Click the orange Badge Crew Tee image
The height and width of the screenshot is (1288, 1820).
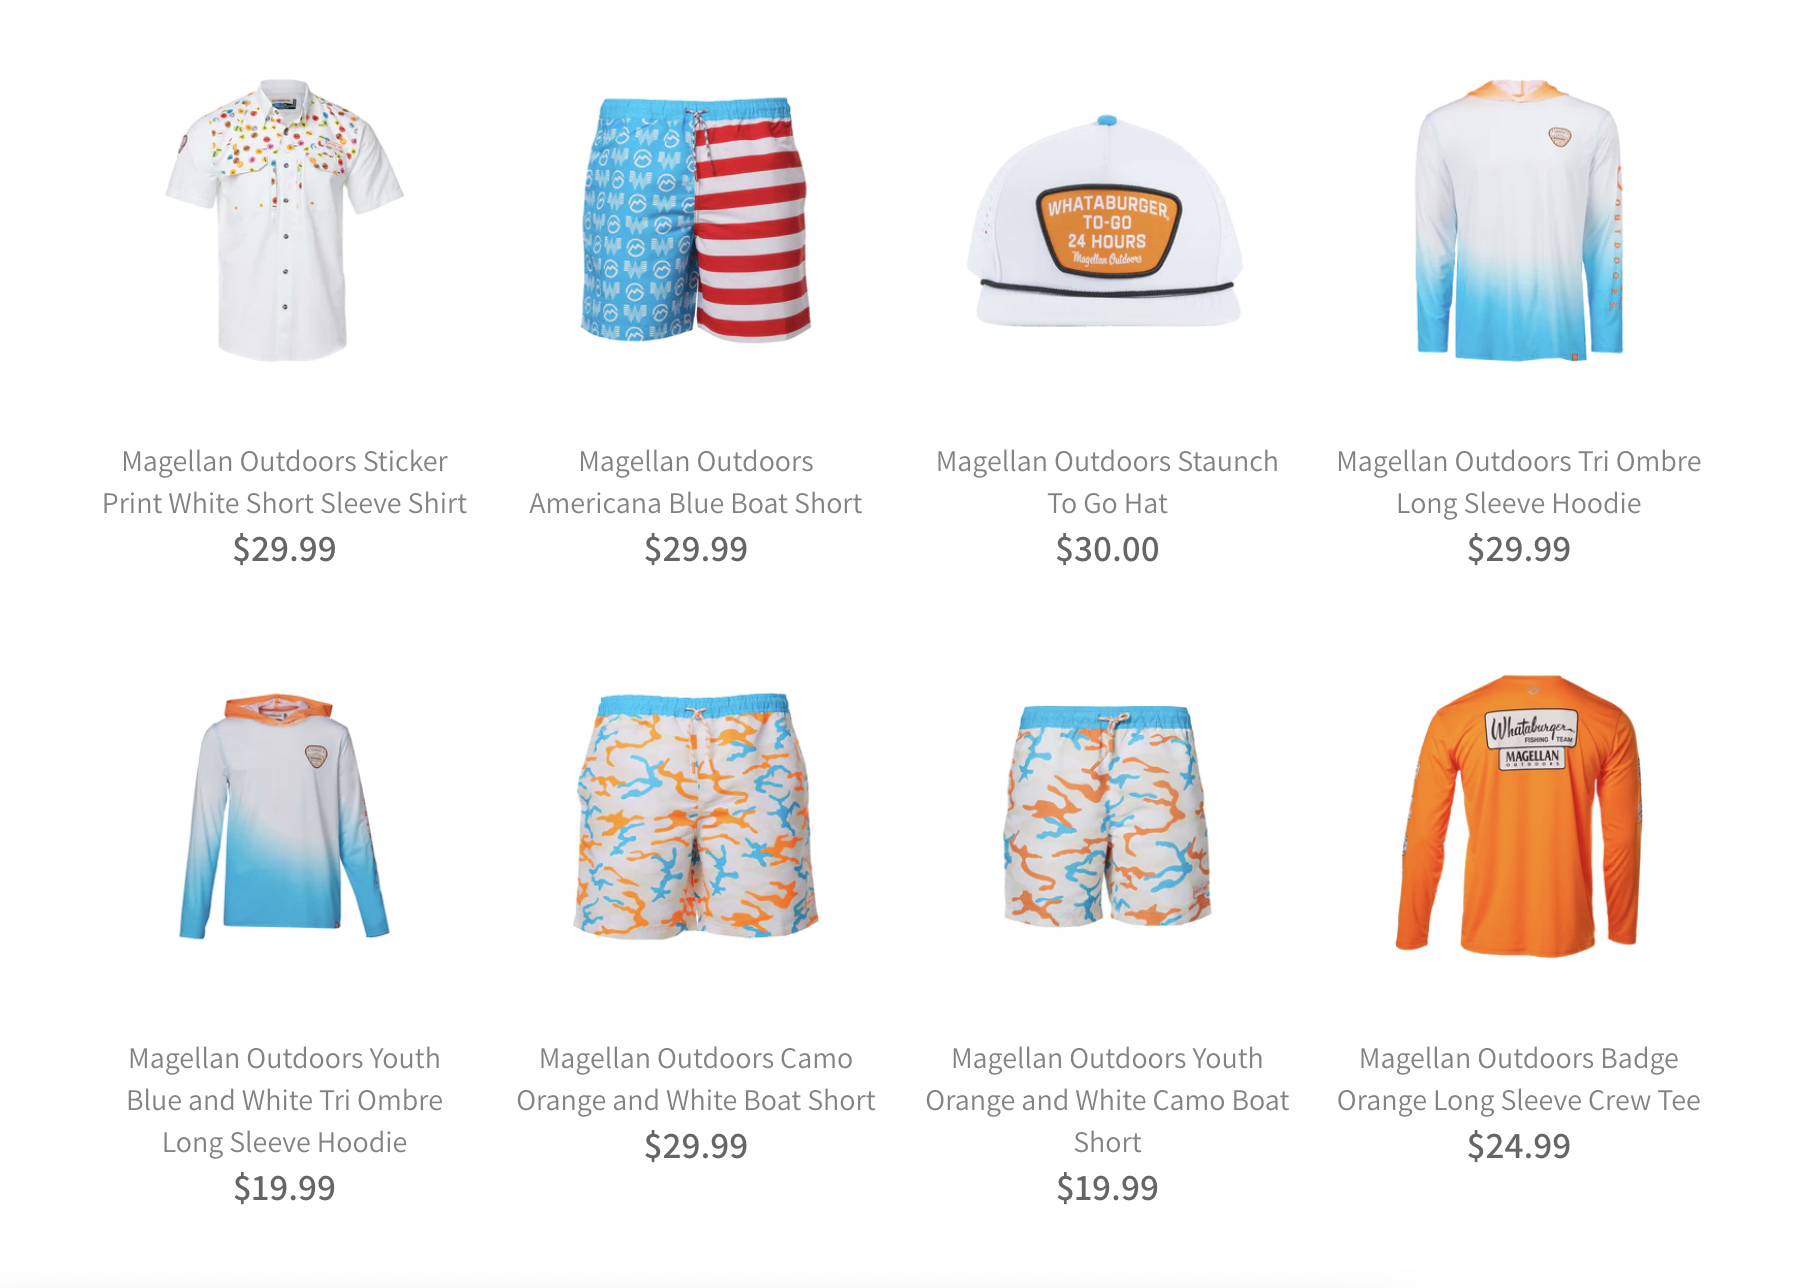(x=1518, y=816)
